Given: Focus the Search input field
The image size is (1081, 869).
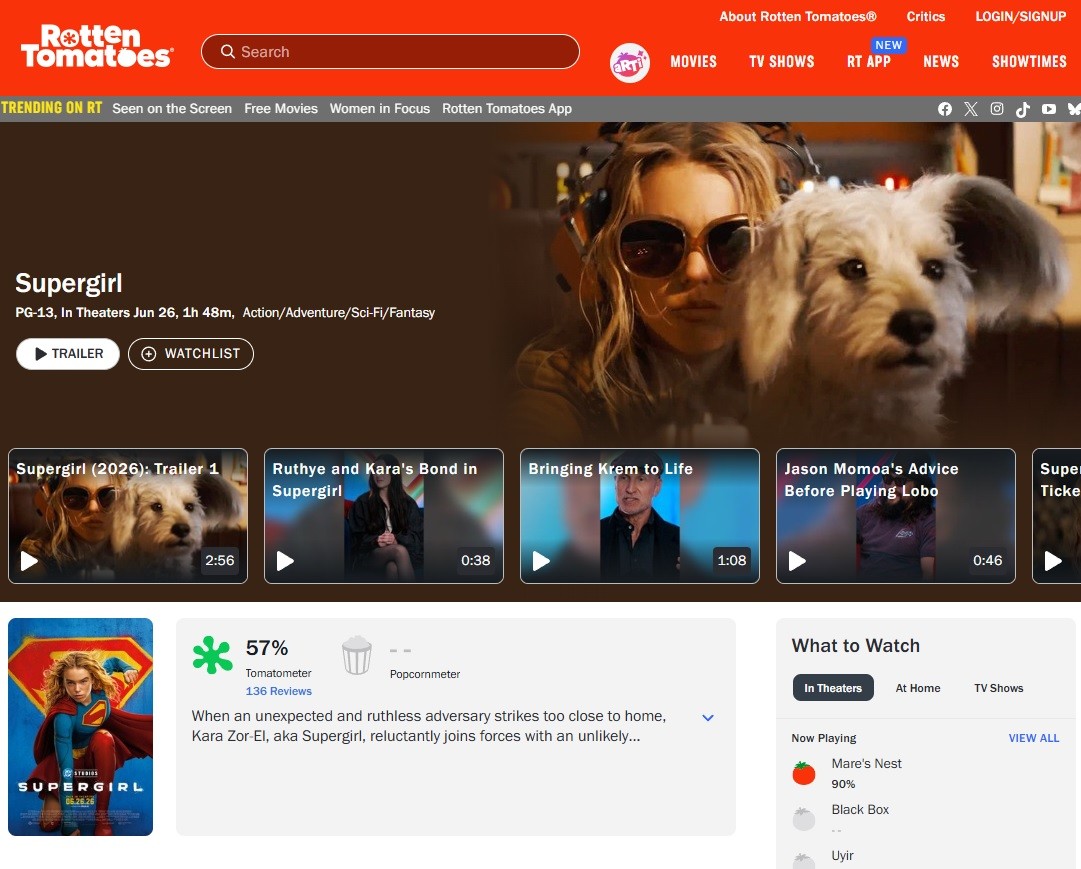Looking at the screenshot, I should coord(390,52).
